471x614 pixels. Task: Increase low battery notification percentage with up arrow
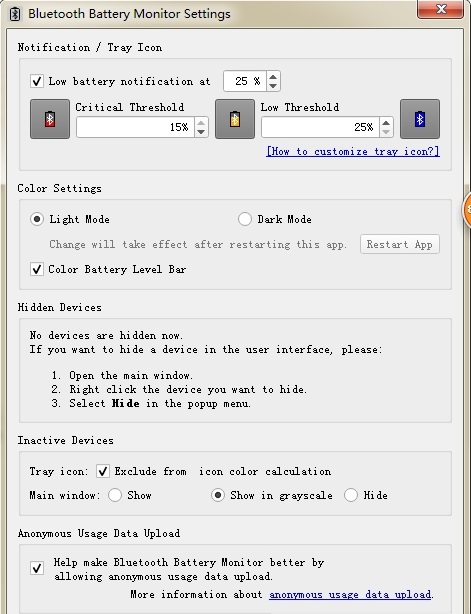click(273, 76)
